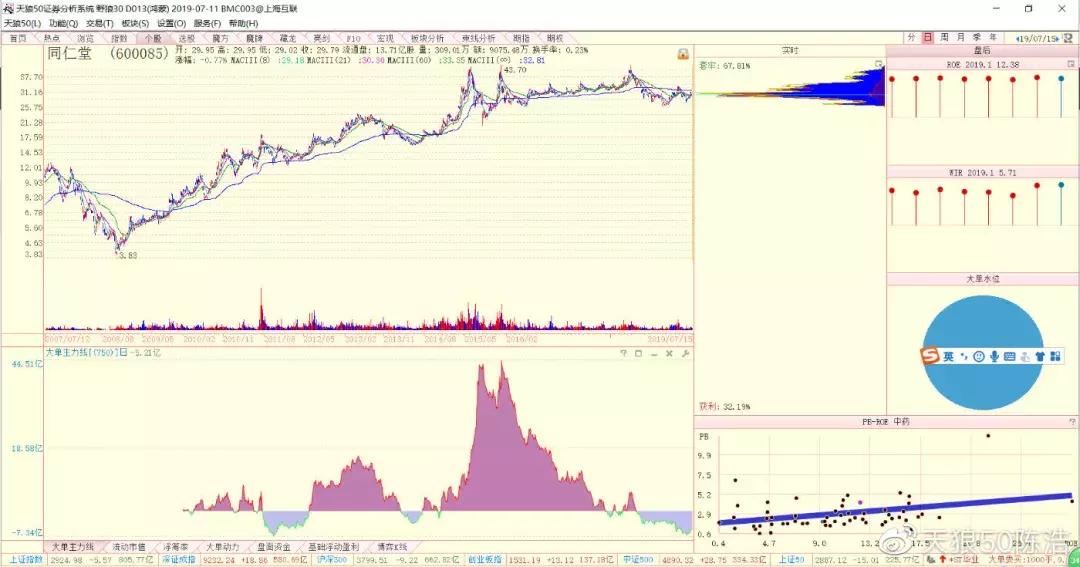
Task: Click the 上证指数 status bar label
Action: tap(25, 560)
